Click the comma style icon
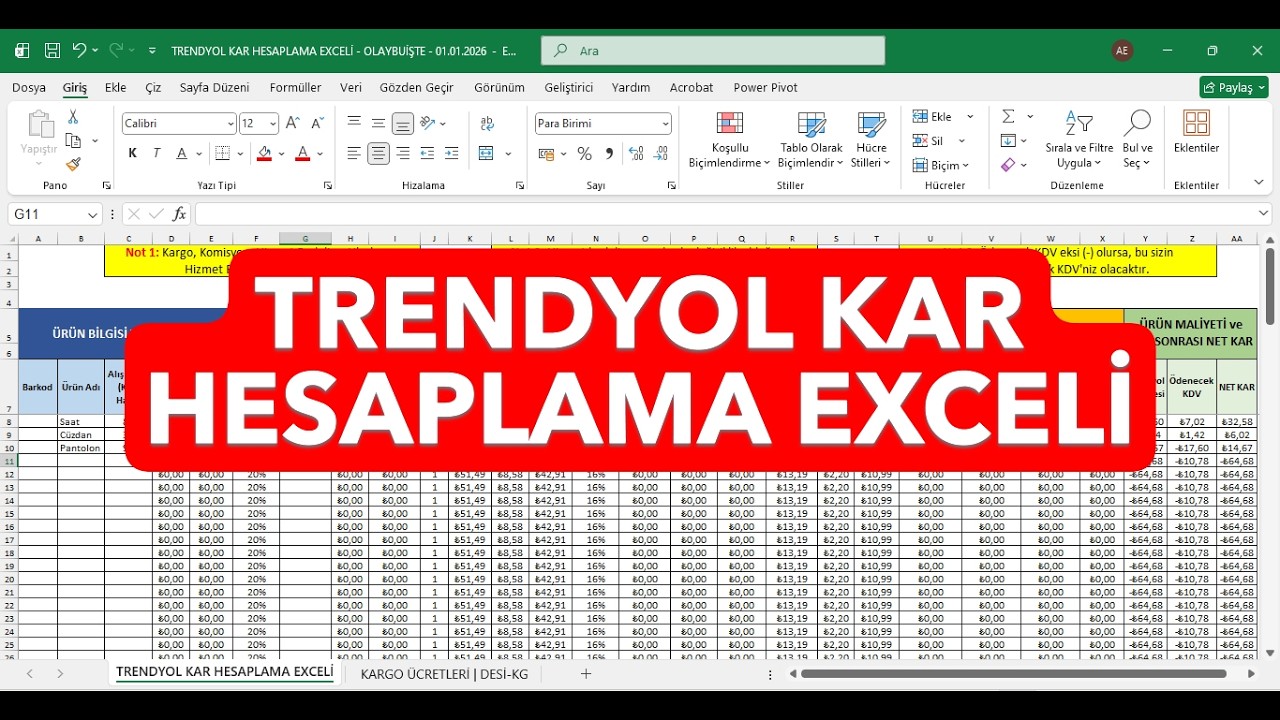This screenshot has height=720, width=1280. pos(609,154)
